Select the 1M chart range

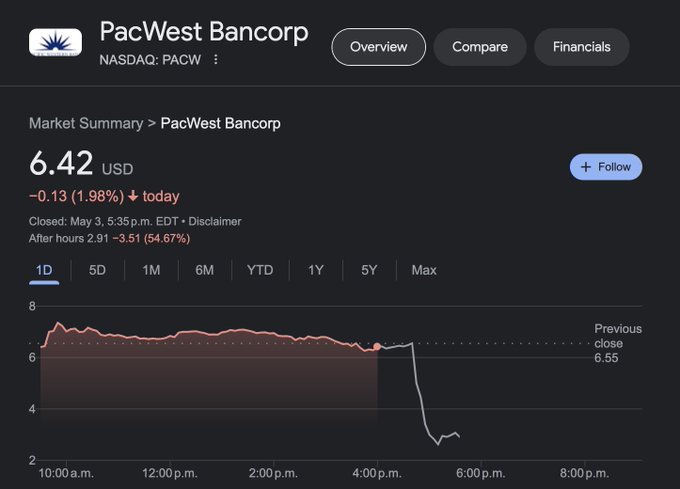(151, 271)
